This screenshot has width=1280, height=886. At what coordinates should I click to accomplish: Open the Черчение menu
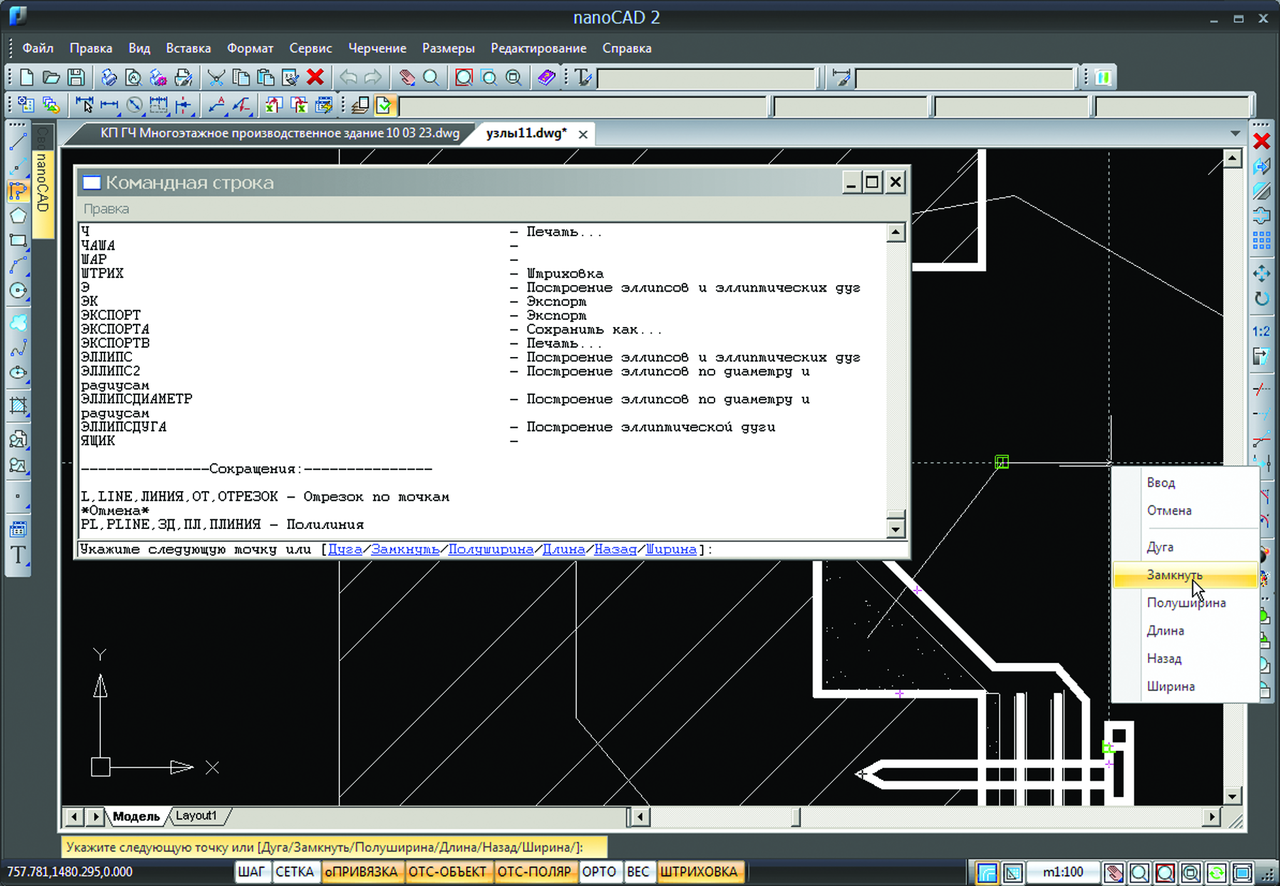pos(377,48)
